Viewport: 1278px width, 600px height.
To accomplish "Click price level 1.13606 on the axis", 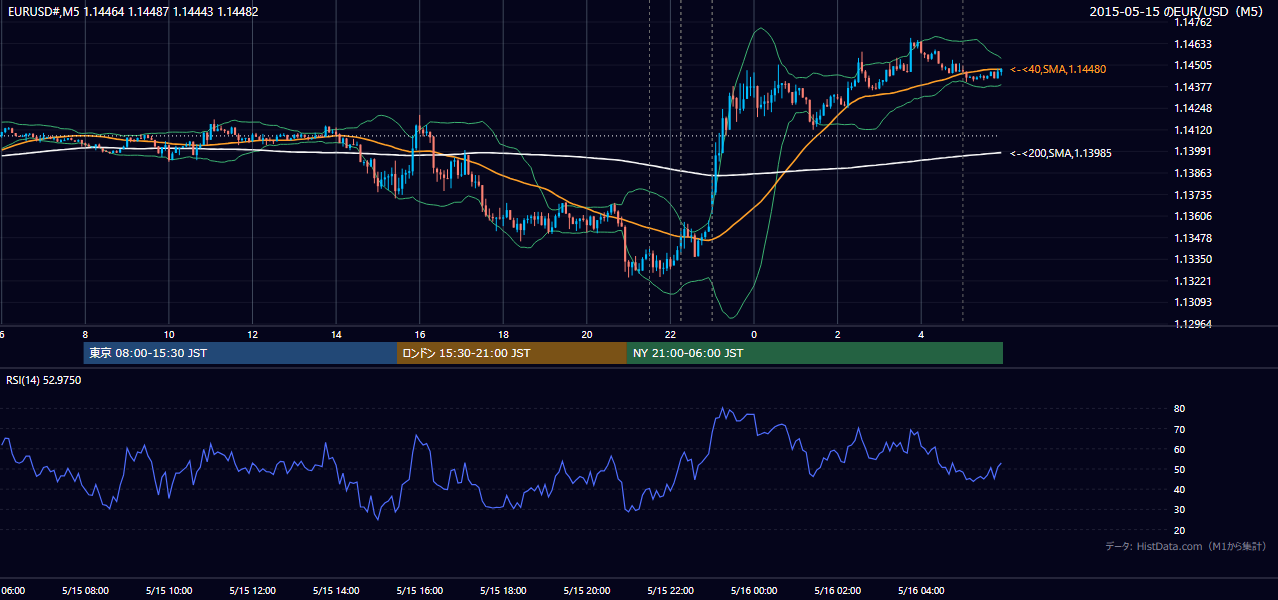I will click(1193, 216).
